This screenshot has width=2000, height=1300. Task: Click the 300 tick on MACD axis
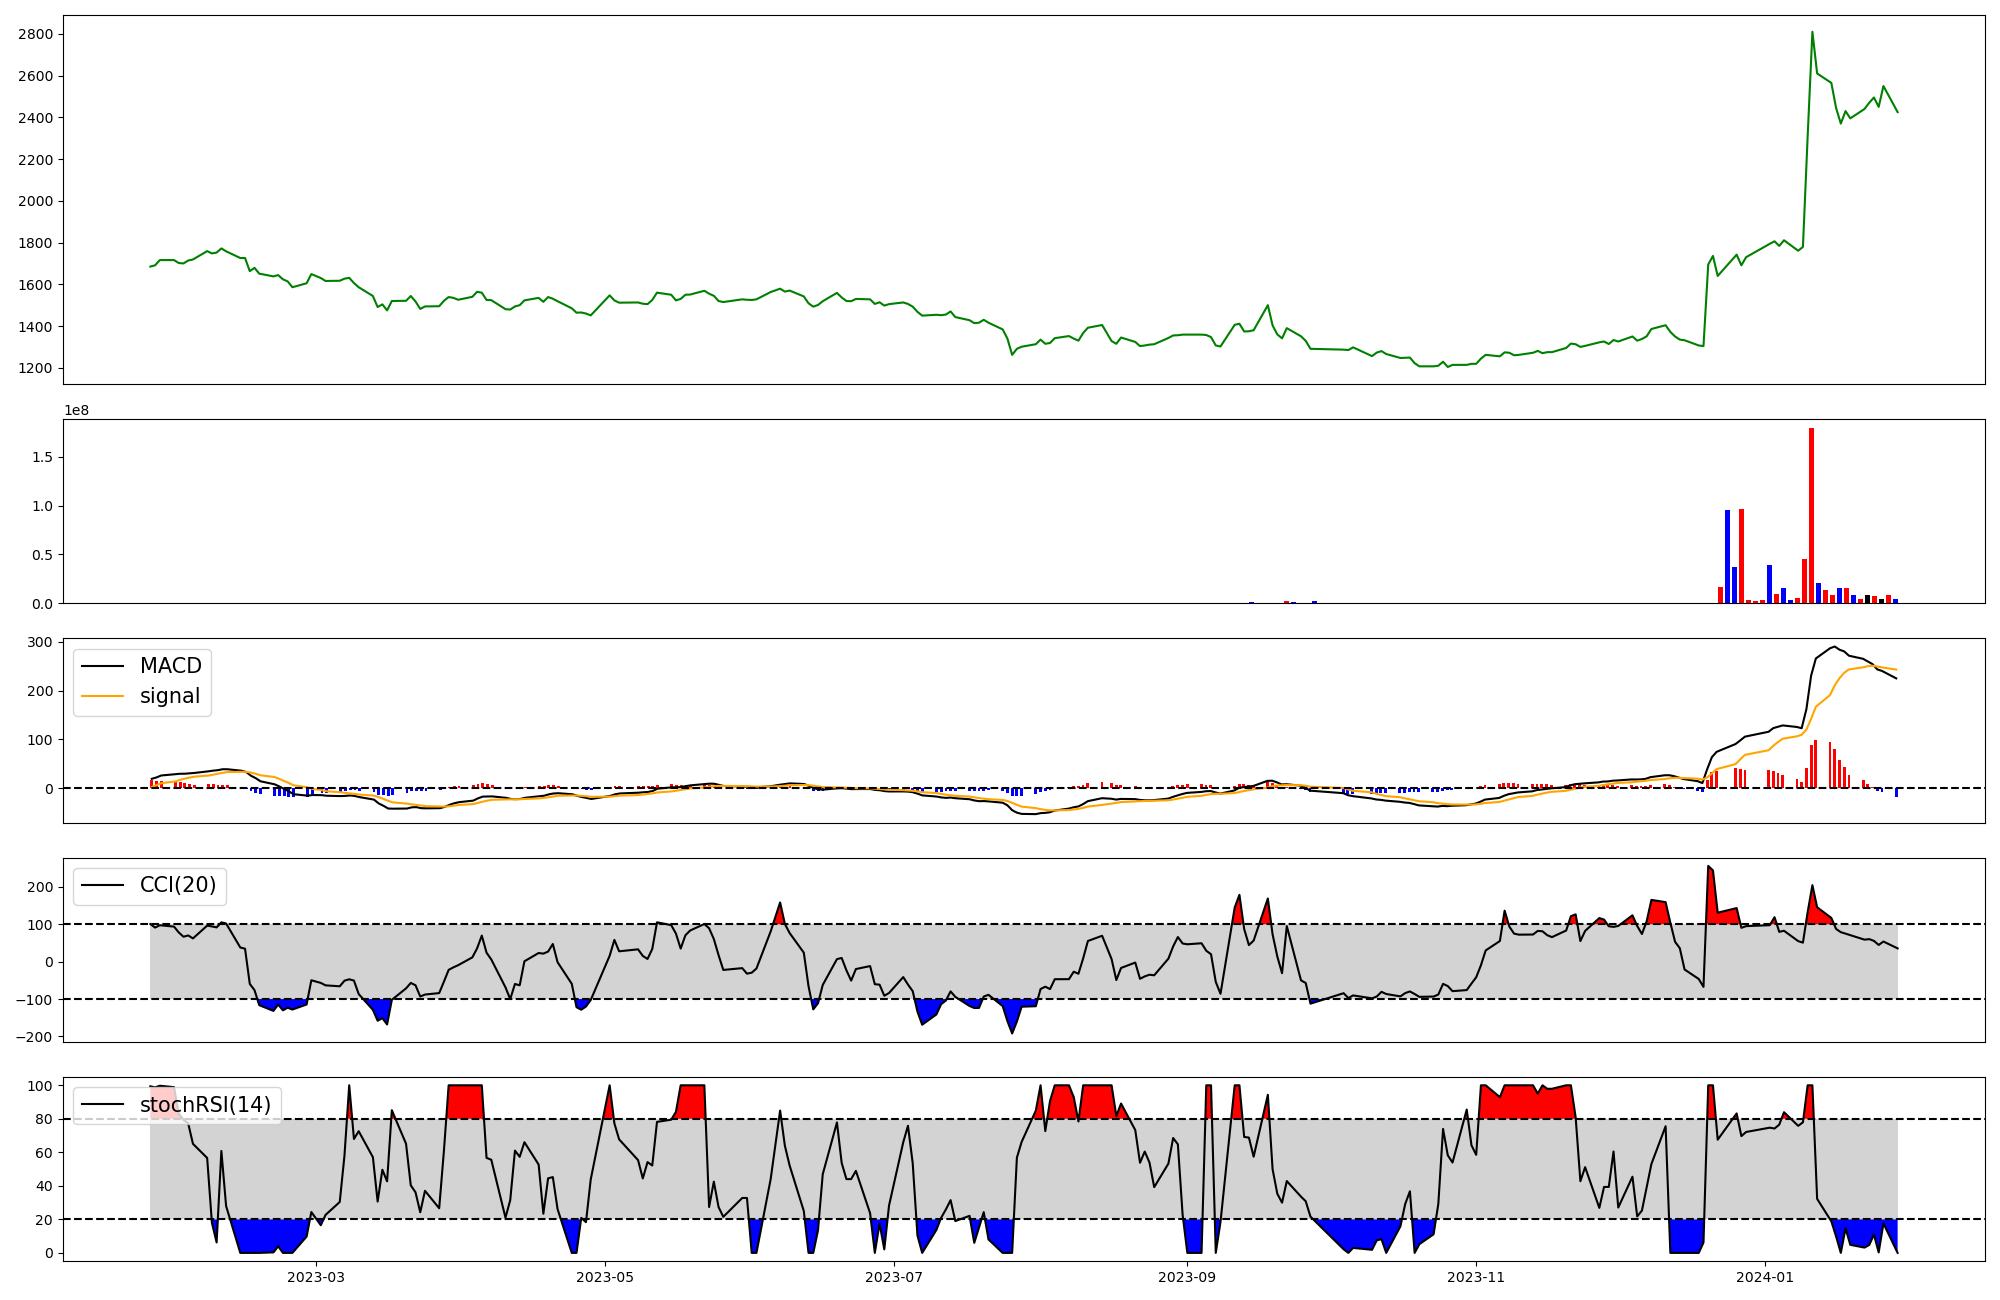click(41, 642)
